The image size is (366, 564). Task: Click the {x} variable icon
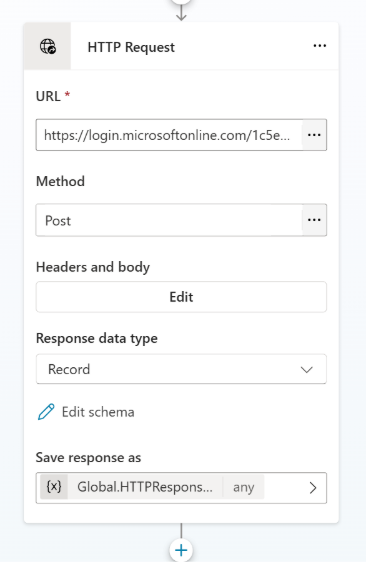pyautogui.click(x=54, y=487)
